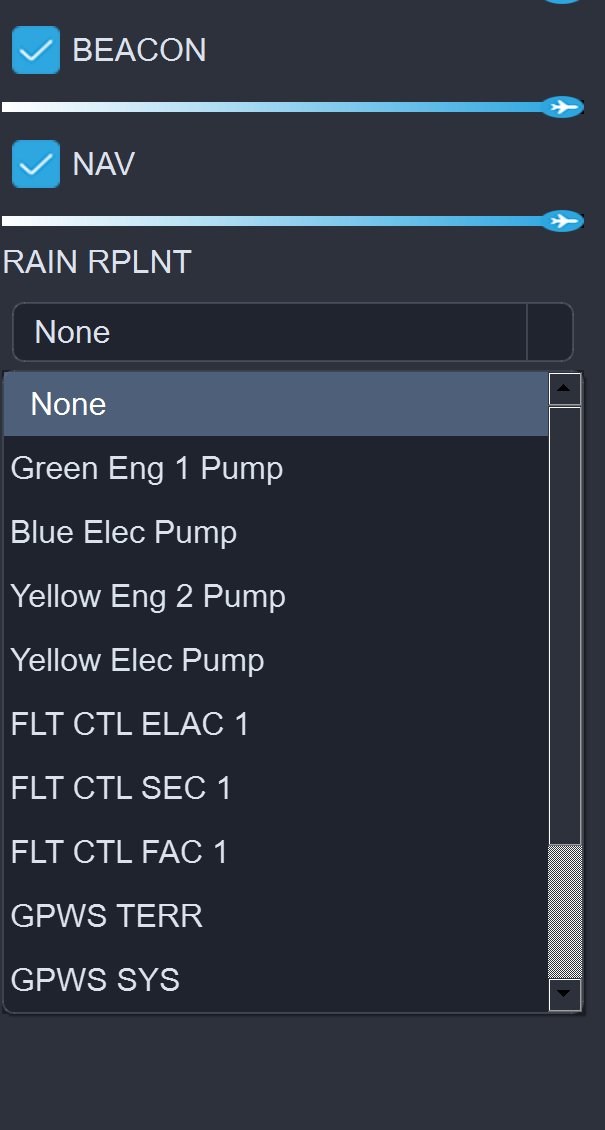Viewport: 605px width, 1130px height.
Task: Click the RAIN RPLNT dropdown arrow button
Action: (x=549, y=332)
